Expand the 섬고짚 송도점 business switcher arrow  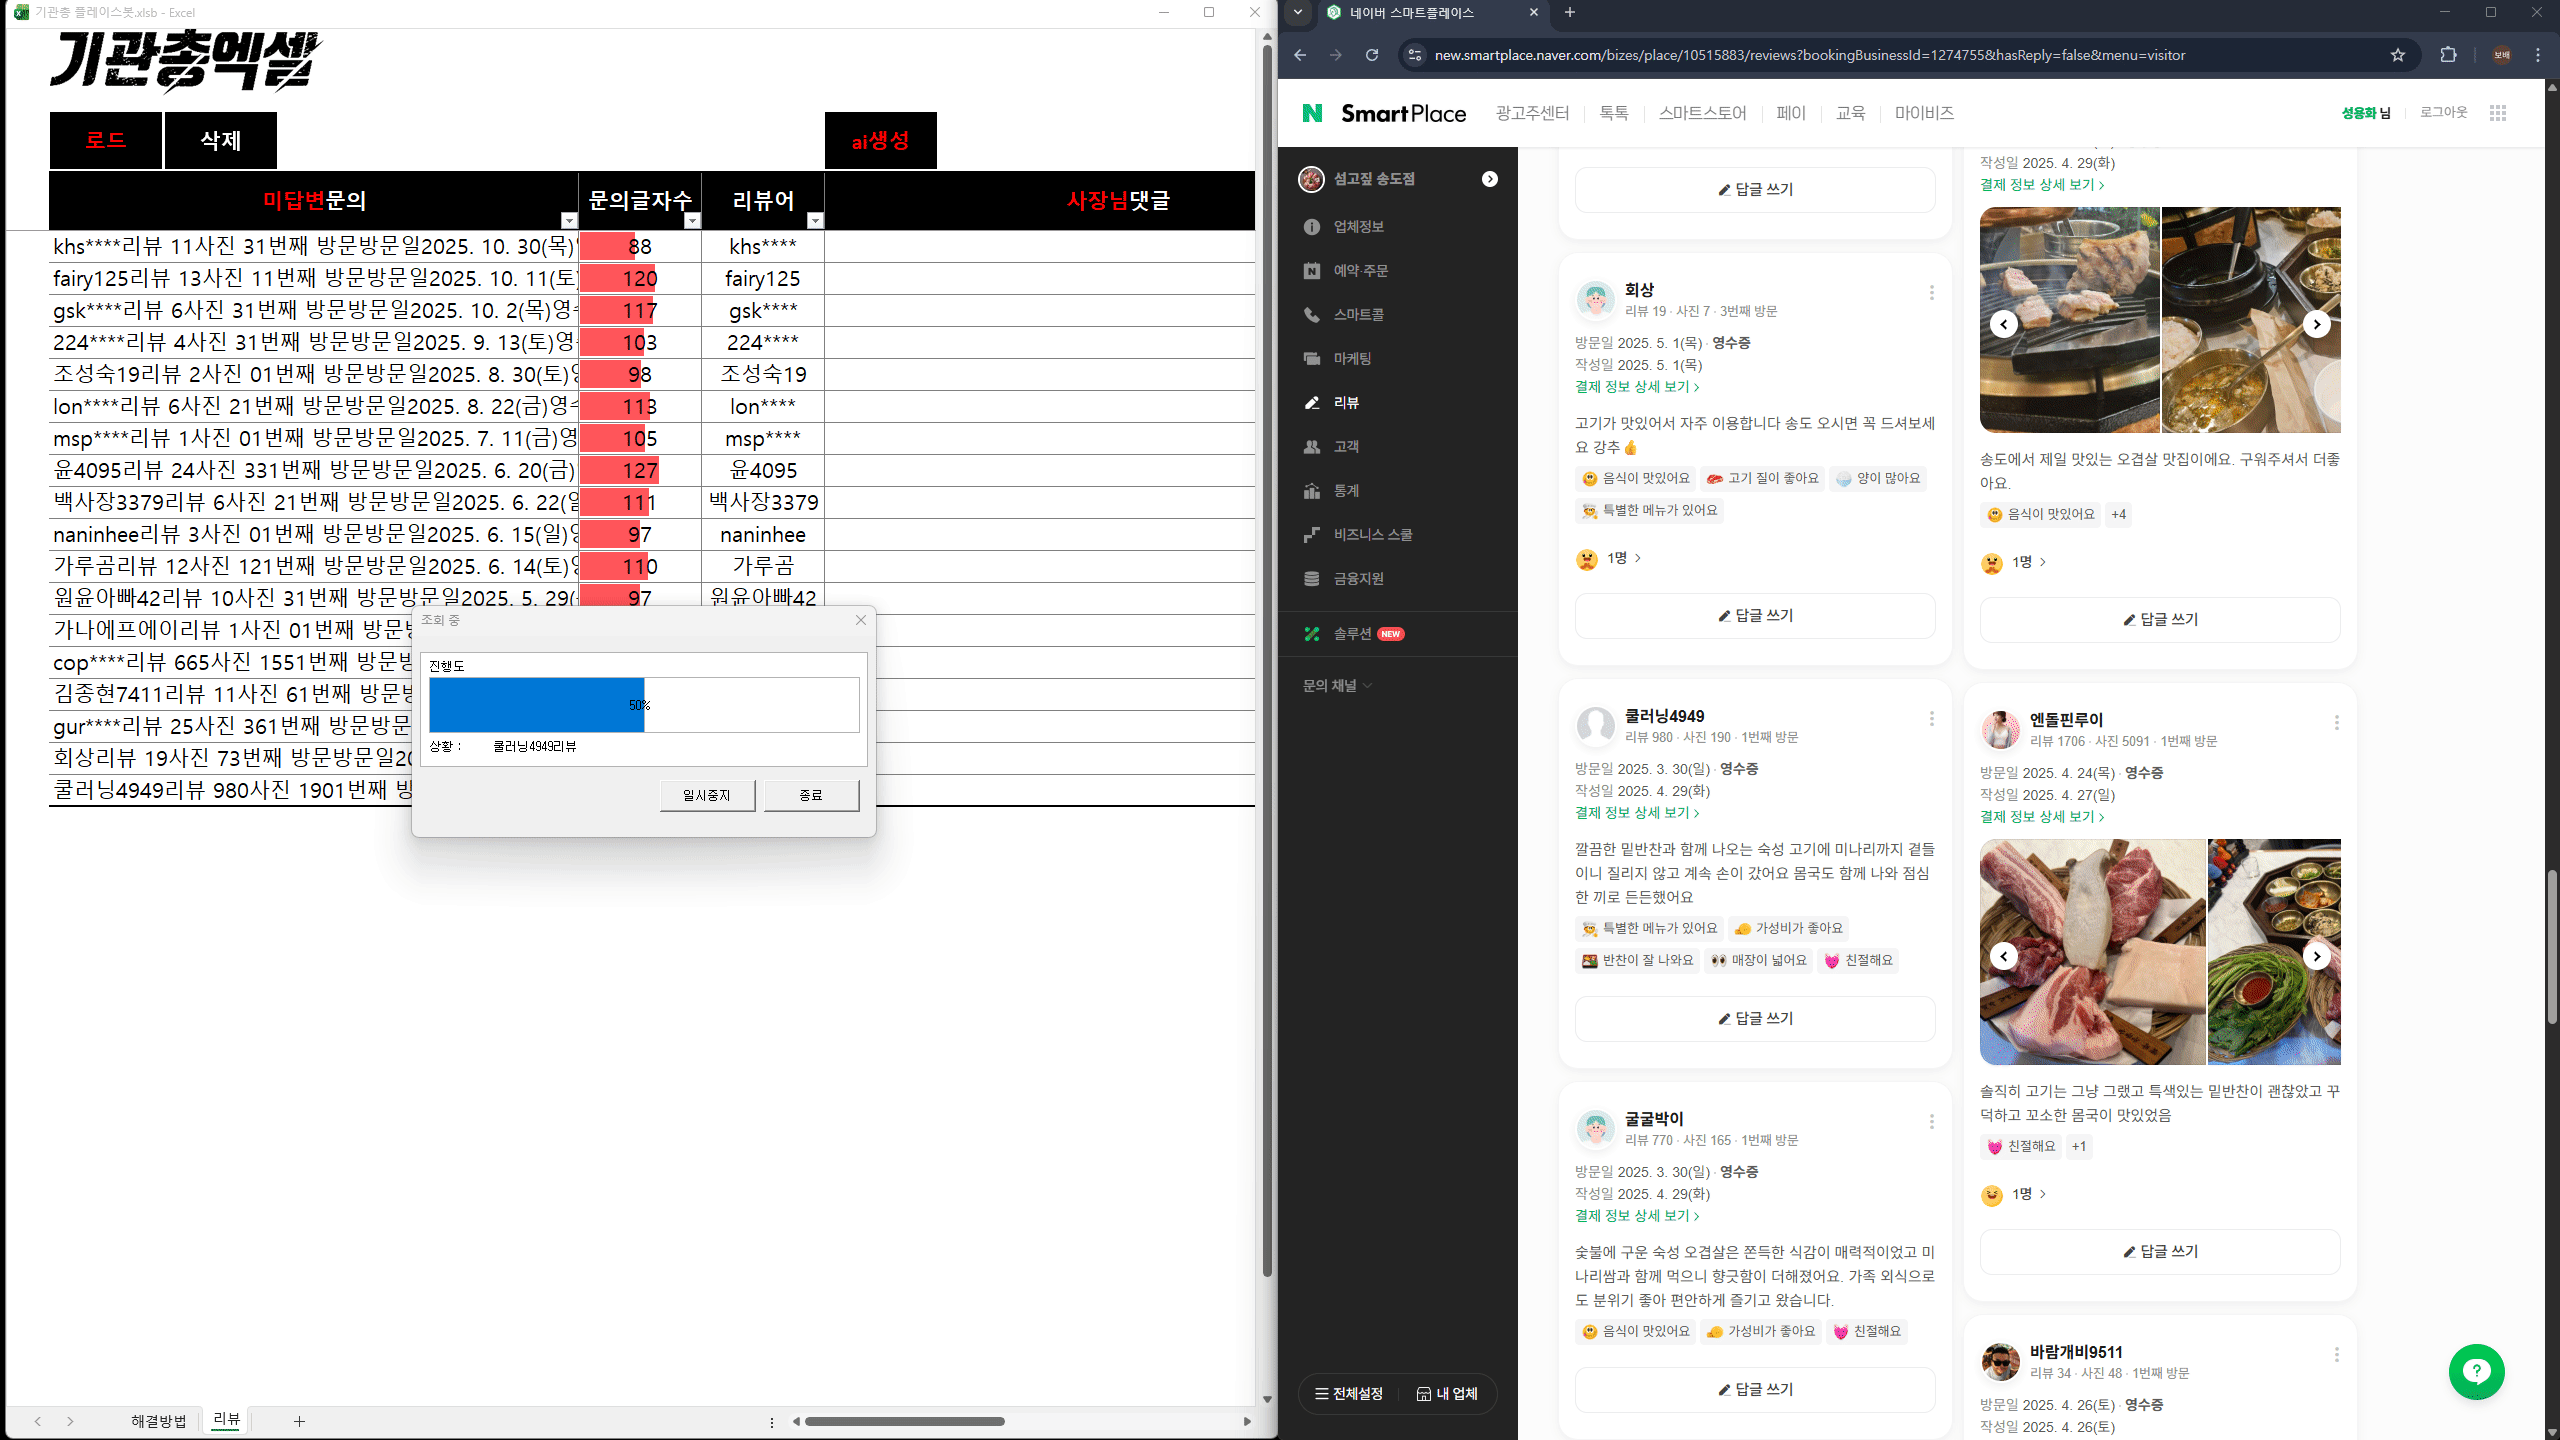(1490, 179)
